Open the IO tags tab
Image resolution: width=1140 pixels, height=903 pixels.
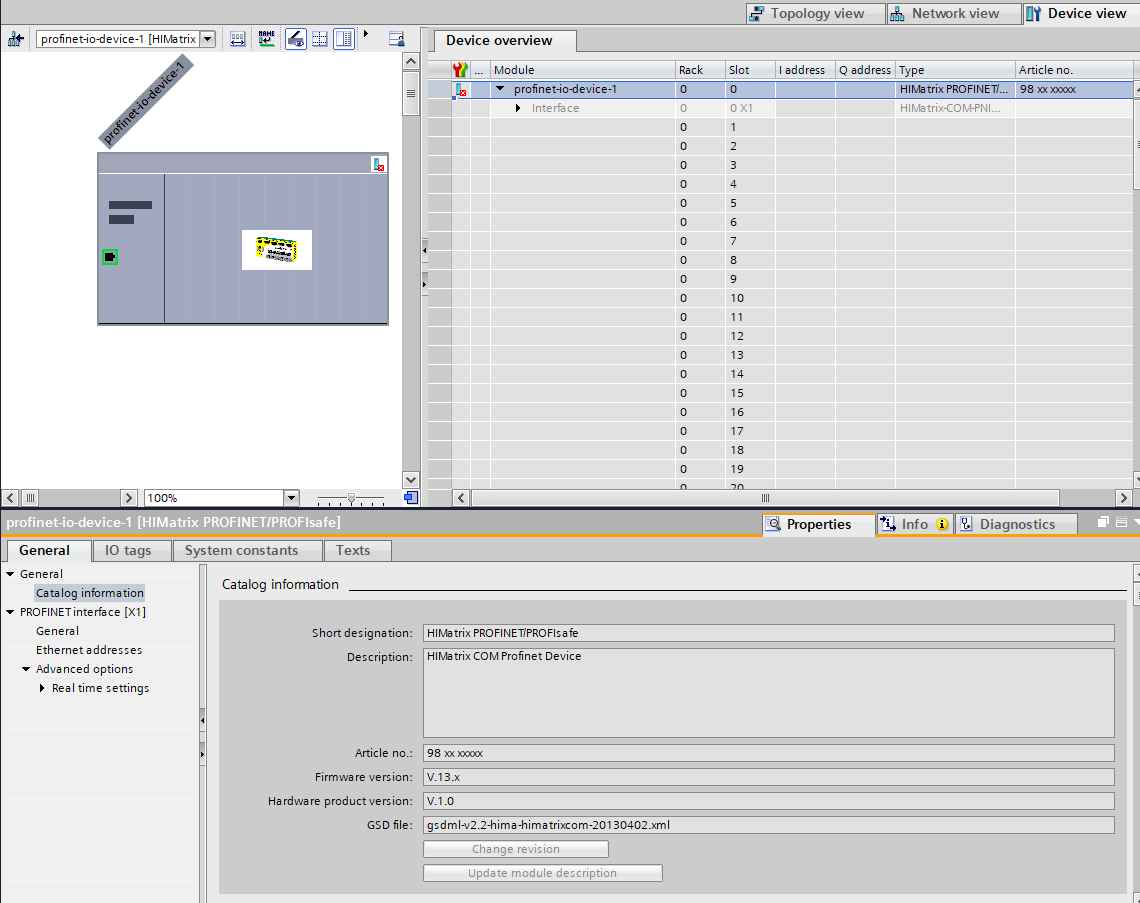click(128, 550)
